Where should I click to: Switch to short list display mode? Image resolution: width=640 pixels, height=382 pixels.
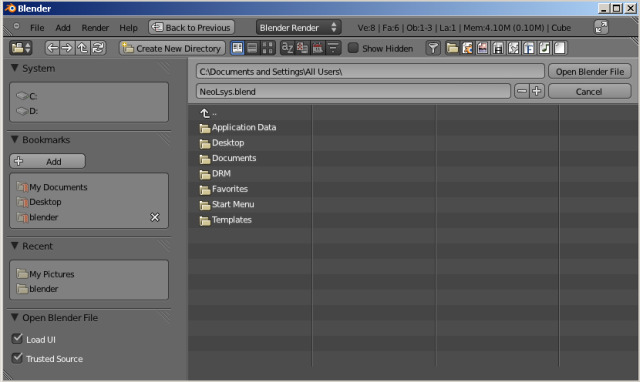click(237, 48)
